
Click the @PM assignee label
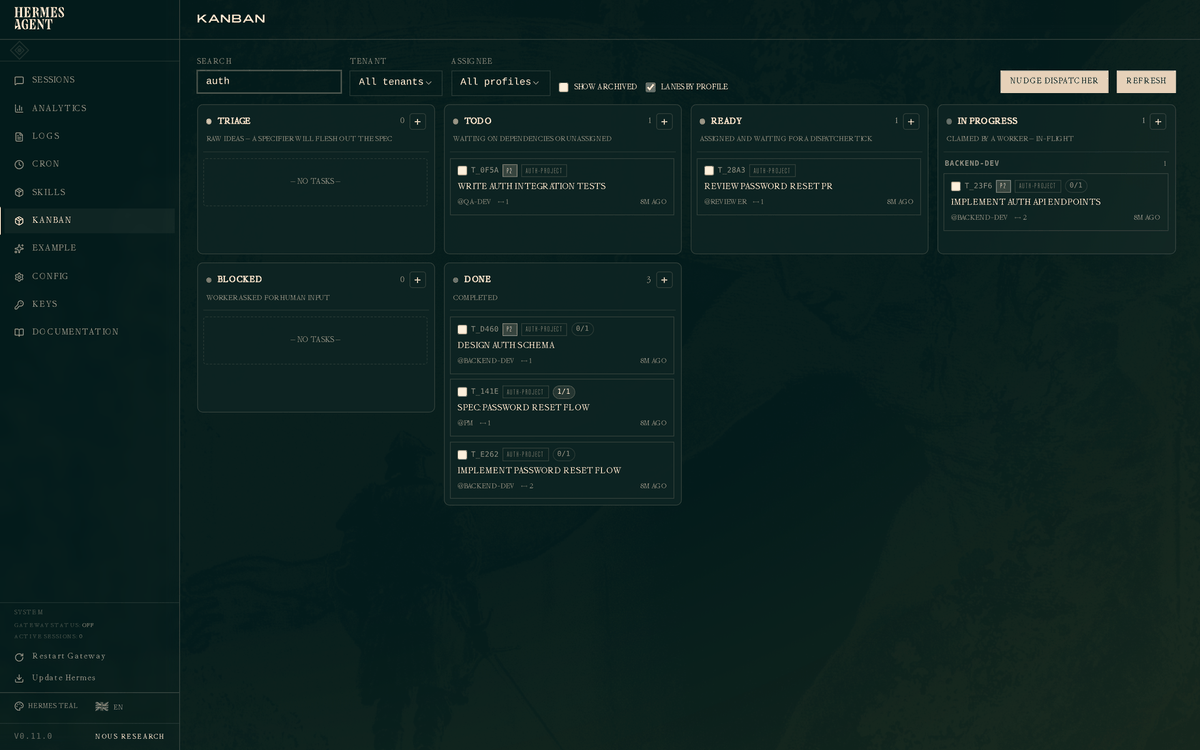tap(466, 423)
